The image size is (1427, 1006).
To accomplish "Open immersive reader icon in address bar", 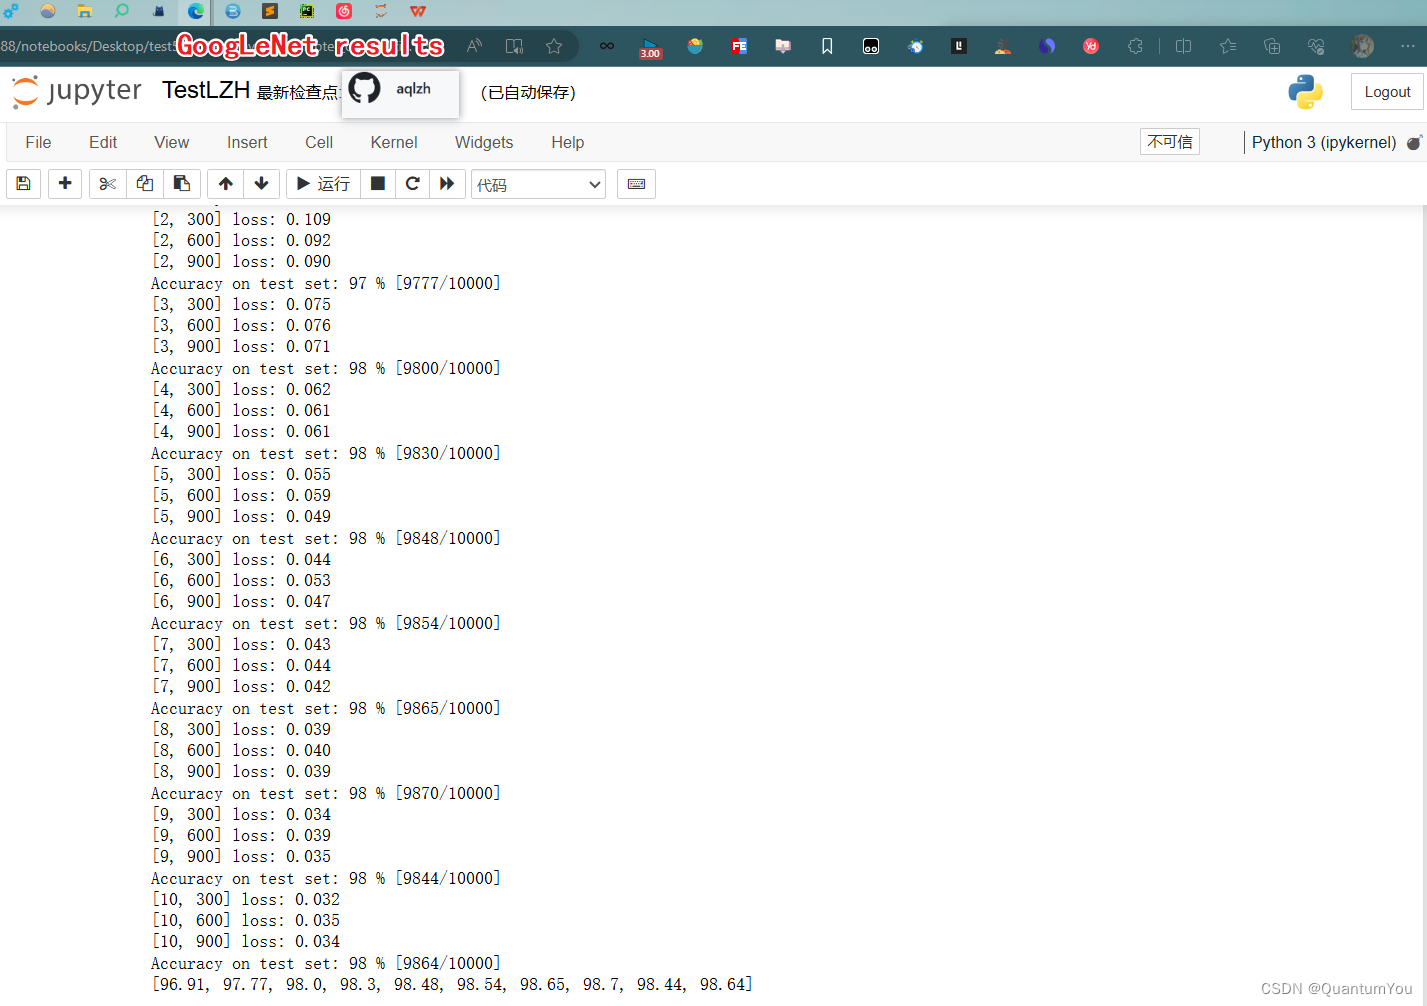I will (x=514, y=46).
